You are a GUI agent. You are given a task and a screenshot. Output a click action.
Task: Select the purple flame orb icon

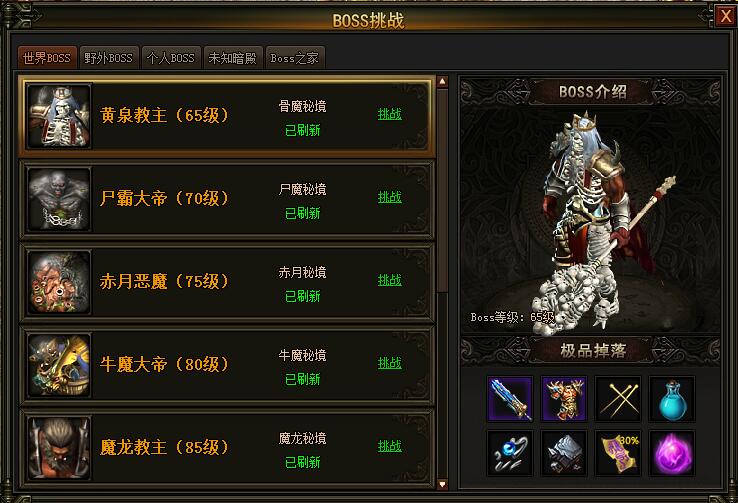672,453
